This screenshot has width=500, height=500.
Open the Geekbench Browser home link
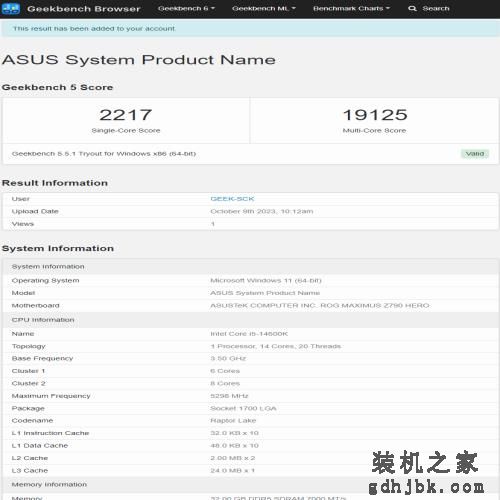[84, 9]
